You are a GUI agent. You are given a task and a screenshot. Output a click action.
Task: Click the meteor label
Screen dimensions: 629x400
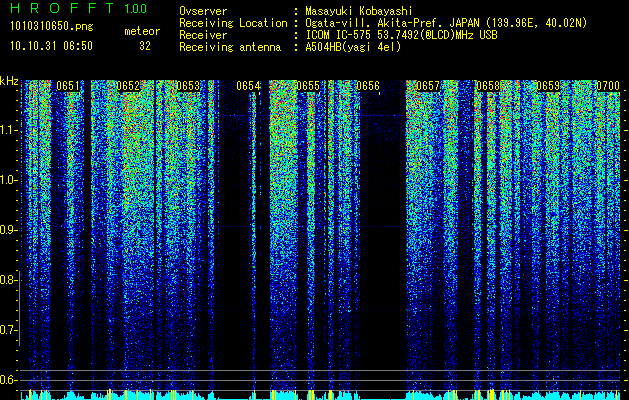(x=142, y=31)
